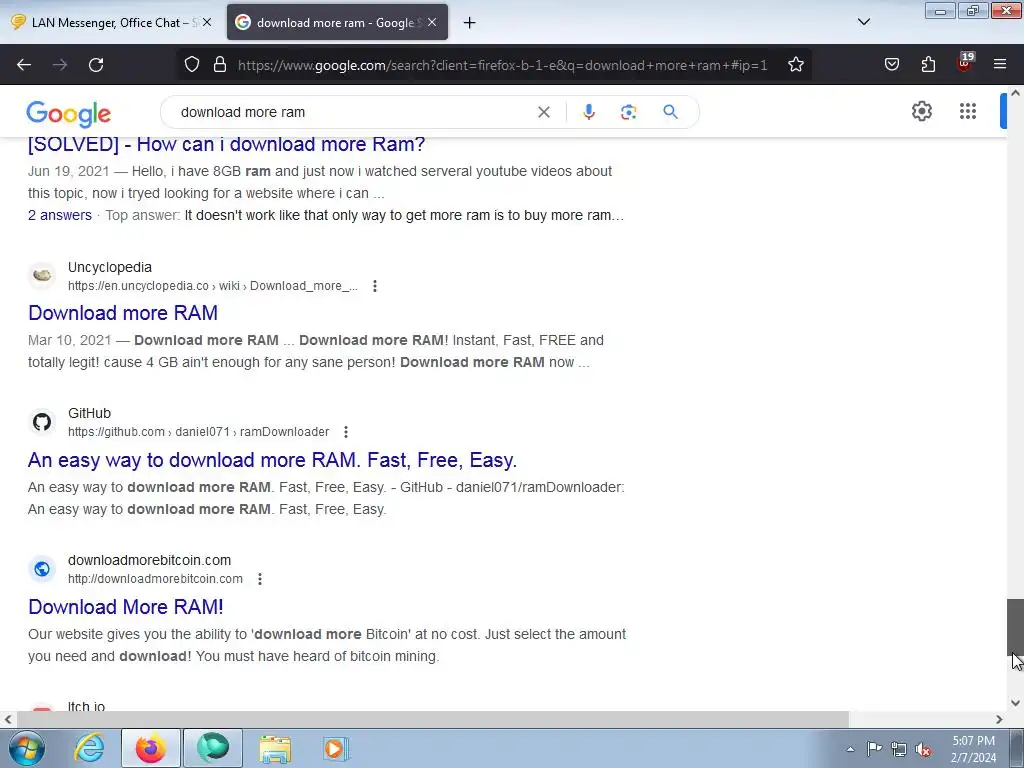Screen dimensions: 1024x768
Task: Click the horizontal scrollbar left arrow
Action: tap(8, 719)
